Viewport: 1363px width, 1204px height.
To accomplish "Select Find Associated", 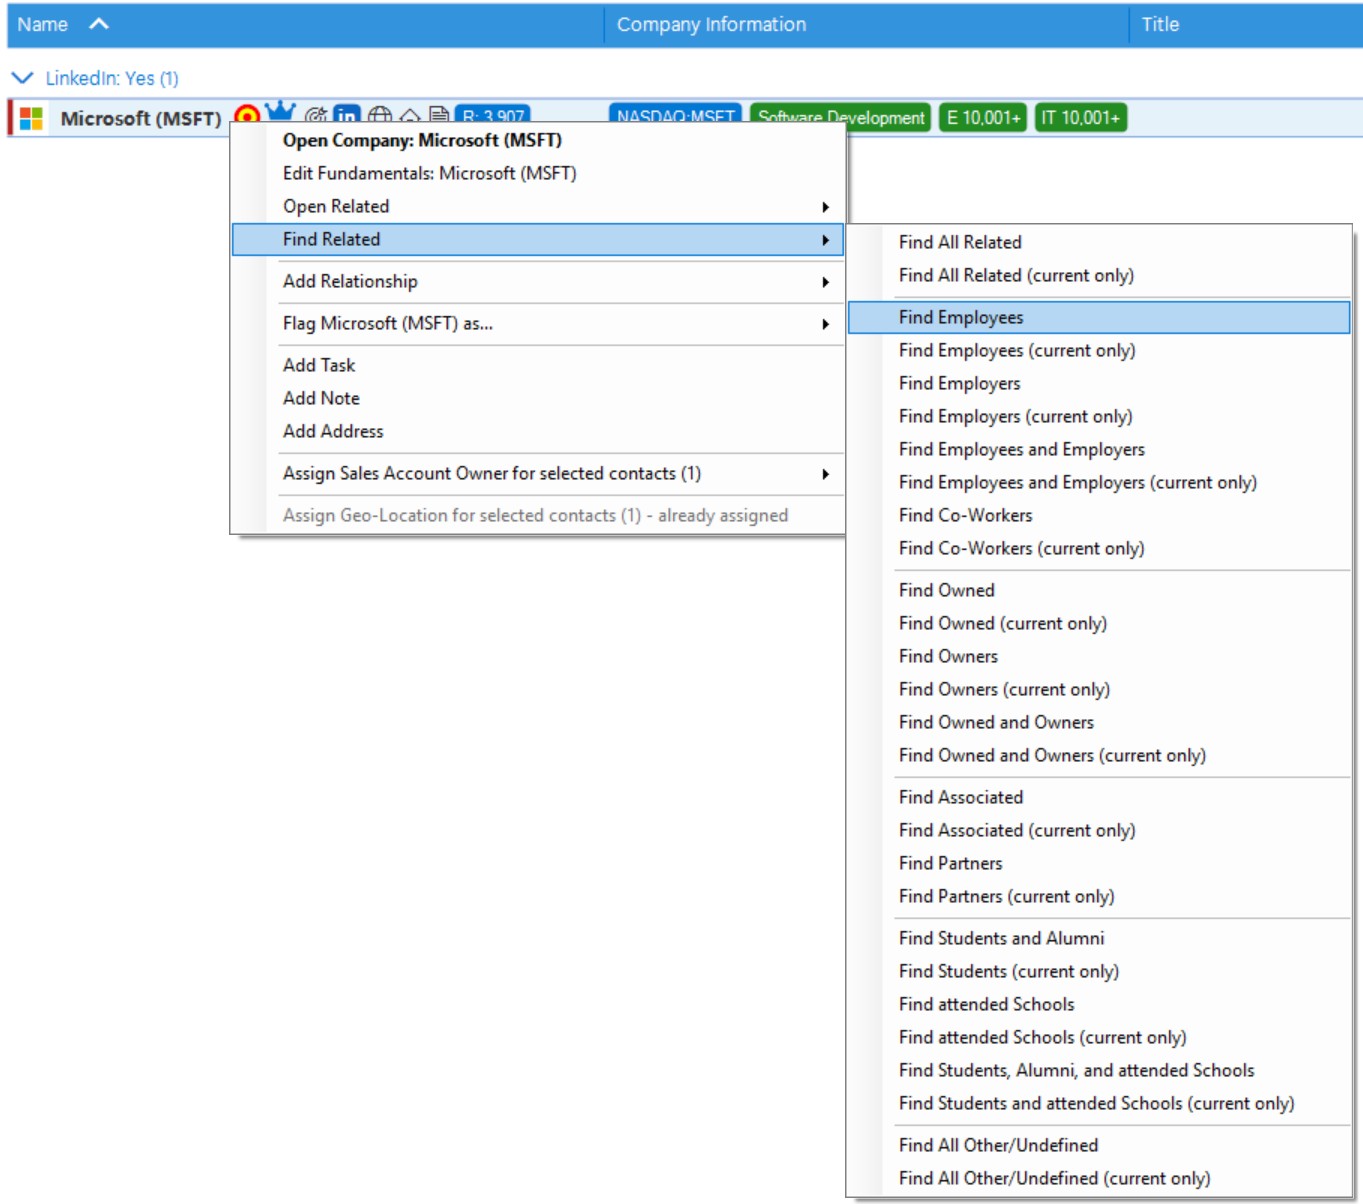I will 1099,797.
